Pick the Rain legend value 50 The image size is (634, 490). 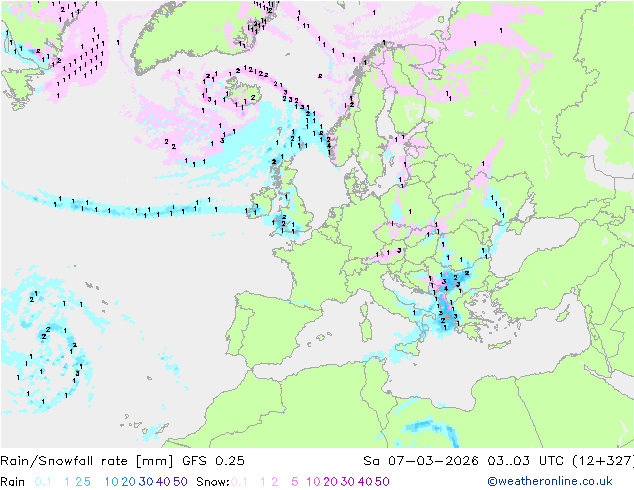[x=180, y=482]
